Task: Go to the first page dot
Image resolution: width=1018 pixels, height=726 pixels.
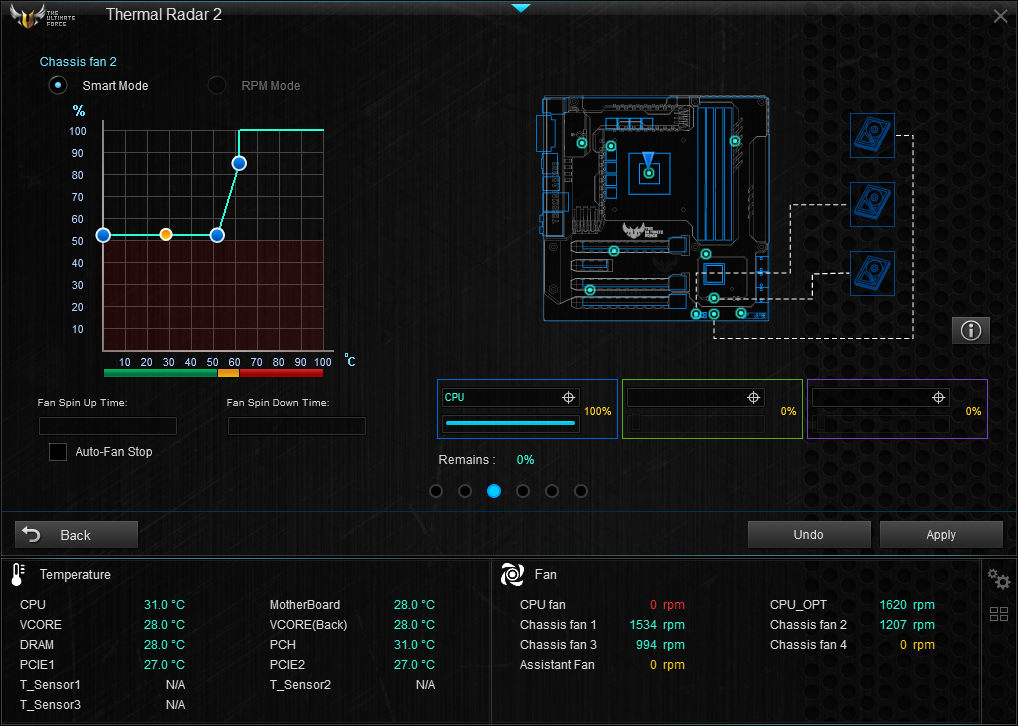Action: pyautogui.click(x=436, y=491)
